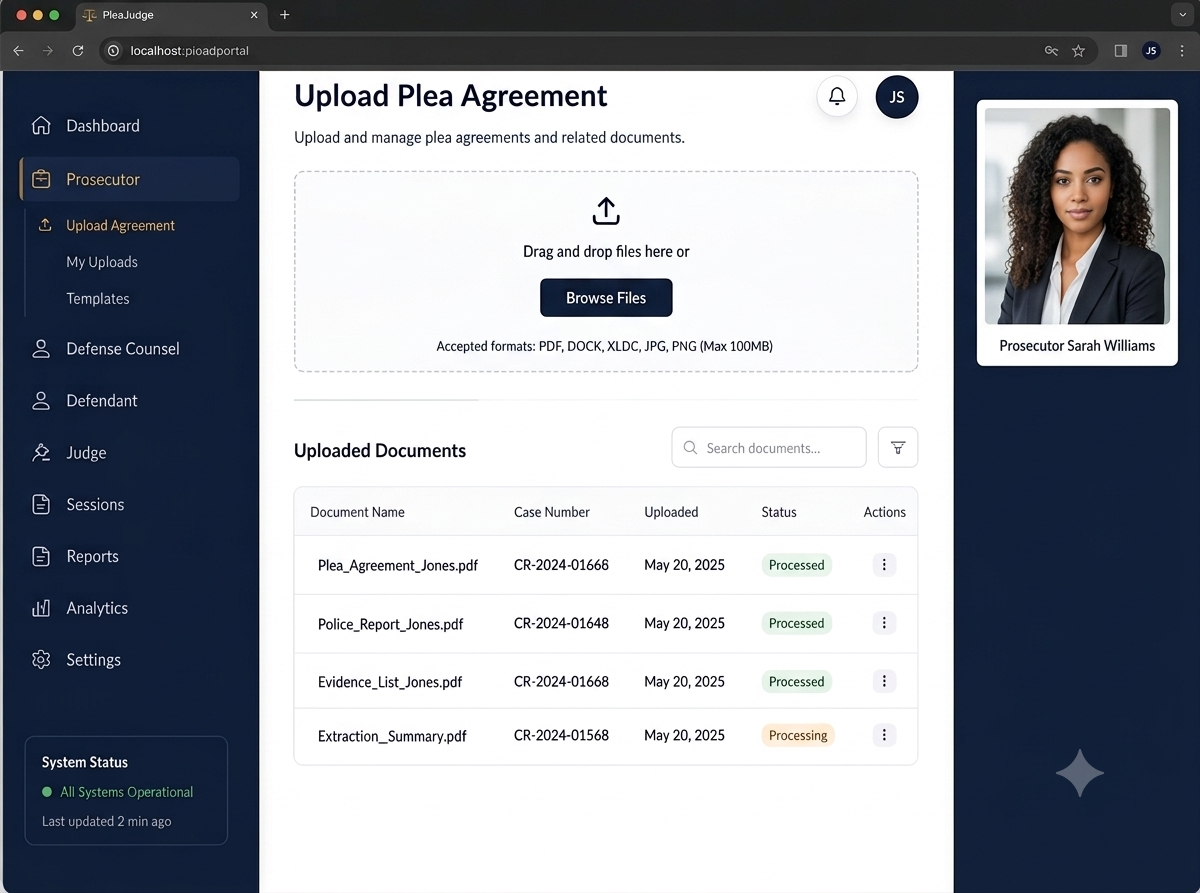This screenshot has width=1200, height=893.
Task: Click the password key icon in address bar
Action: click(1051, 51)
